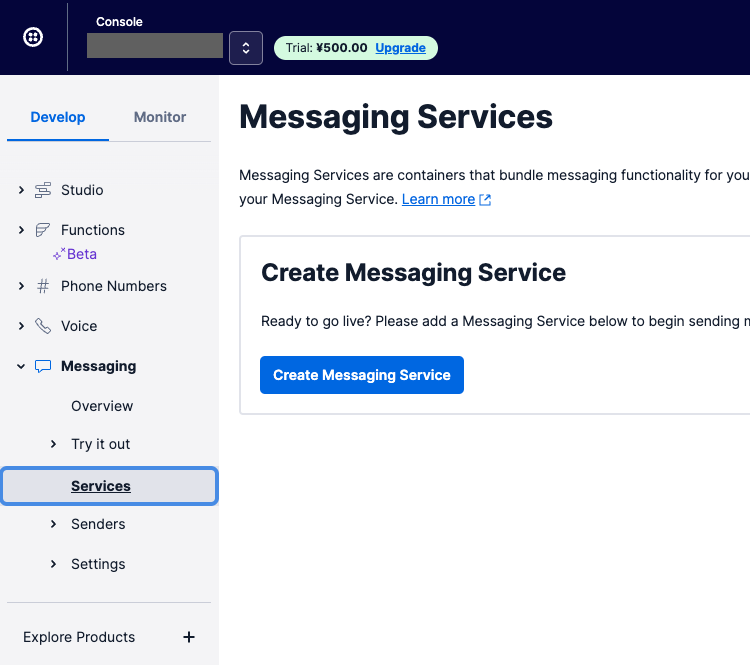Viewport: 750px width, 665px height.
Task: Click Explore Products label
Action: tap(79, 637)
